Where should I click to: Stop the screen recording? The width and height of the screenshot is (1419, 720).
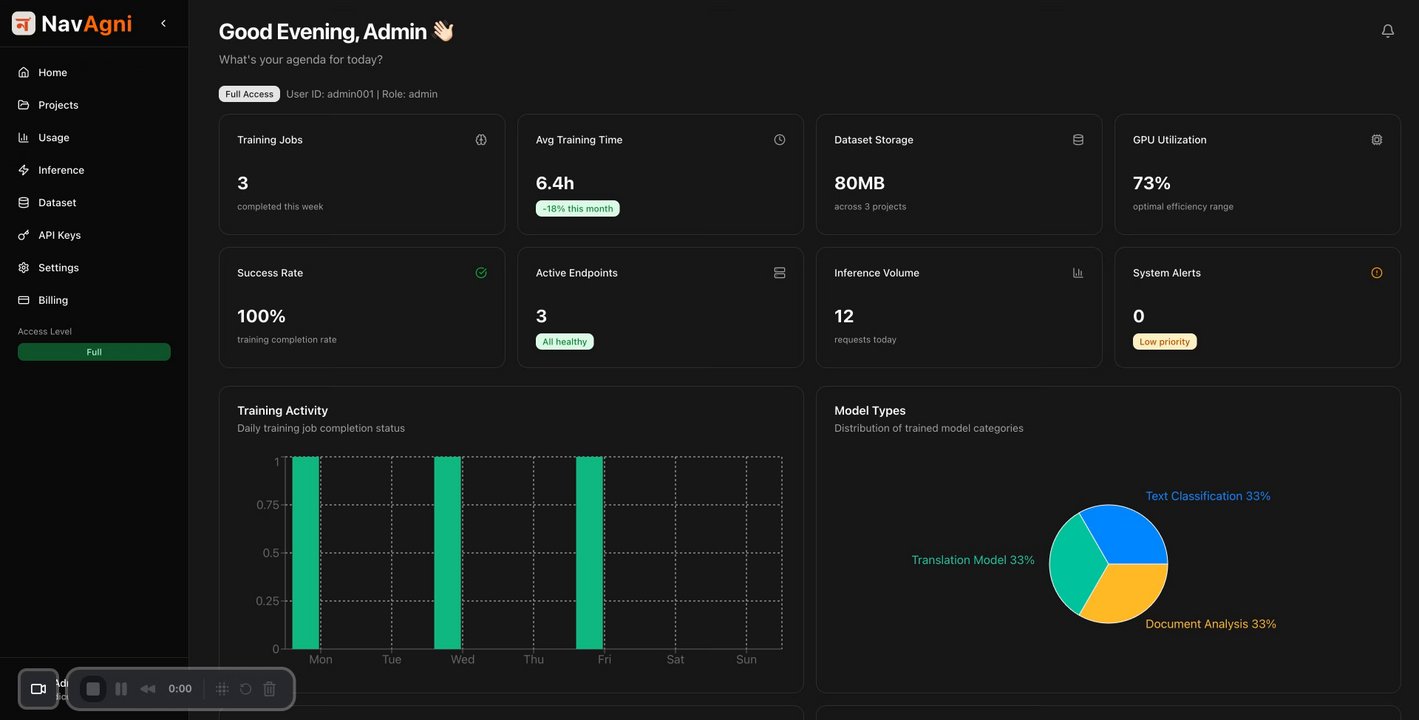click(93, 689)
